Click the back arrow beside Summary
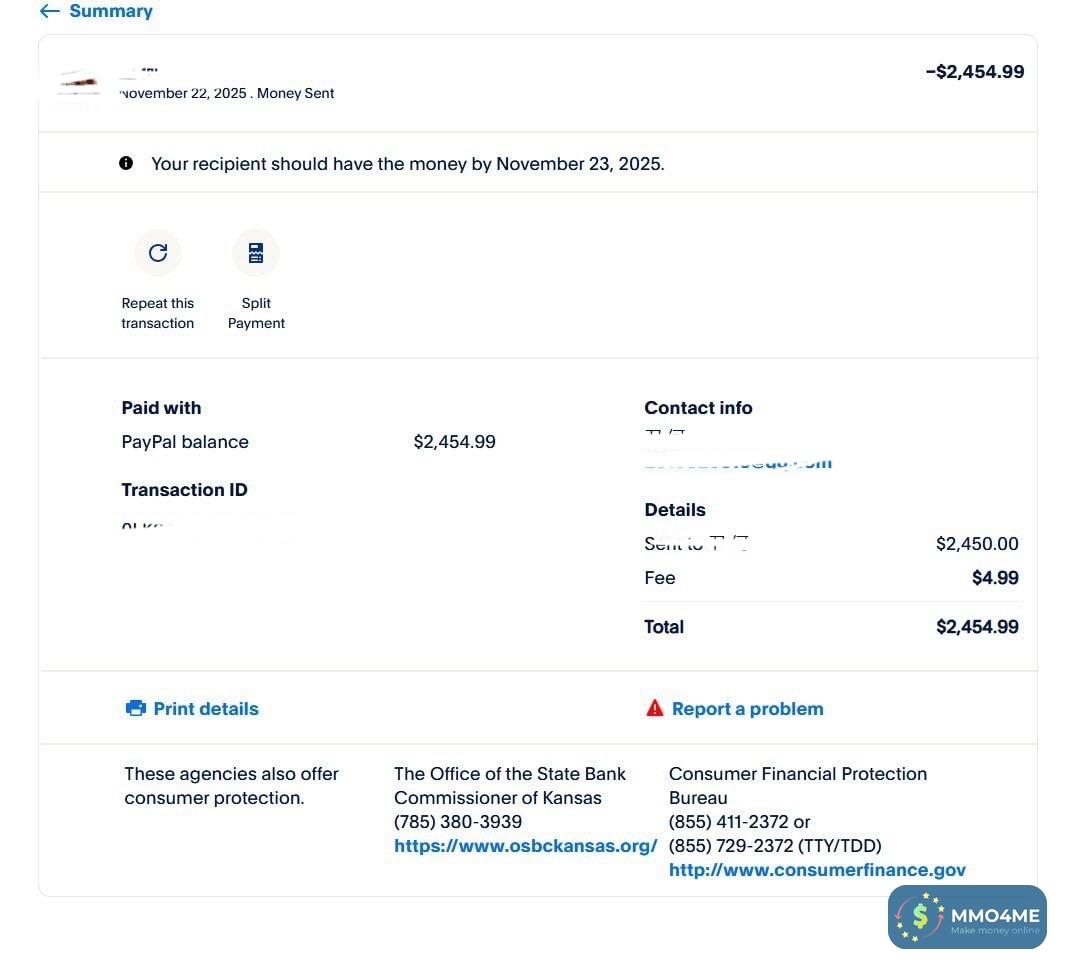The image size is (1066, 968). click(49, 12)
